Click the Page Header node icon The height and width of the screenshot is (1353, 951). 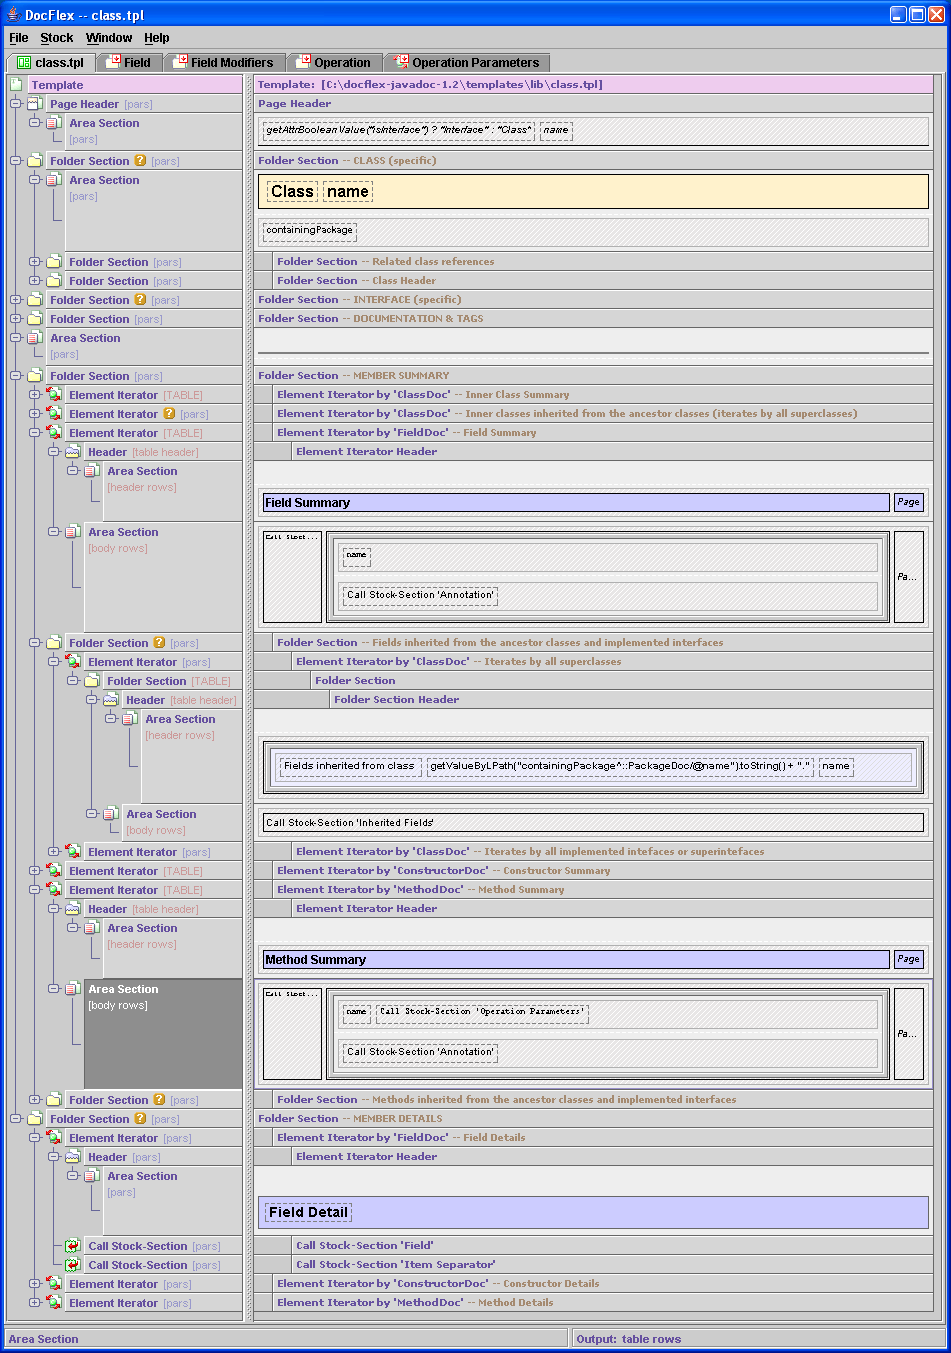coord(35,104)
